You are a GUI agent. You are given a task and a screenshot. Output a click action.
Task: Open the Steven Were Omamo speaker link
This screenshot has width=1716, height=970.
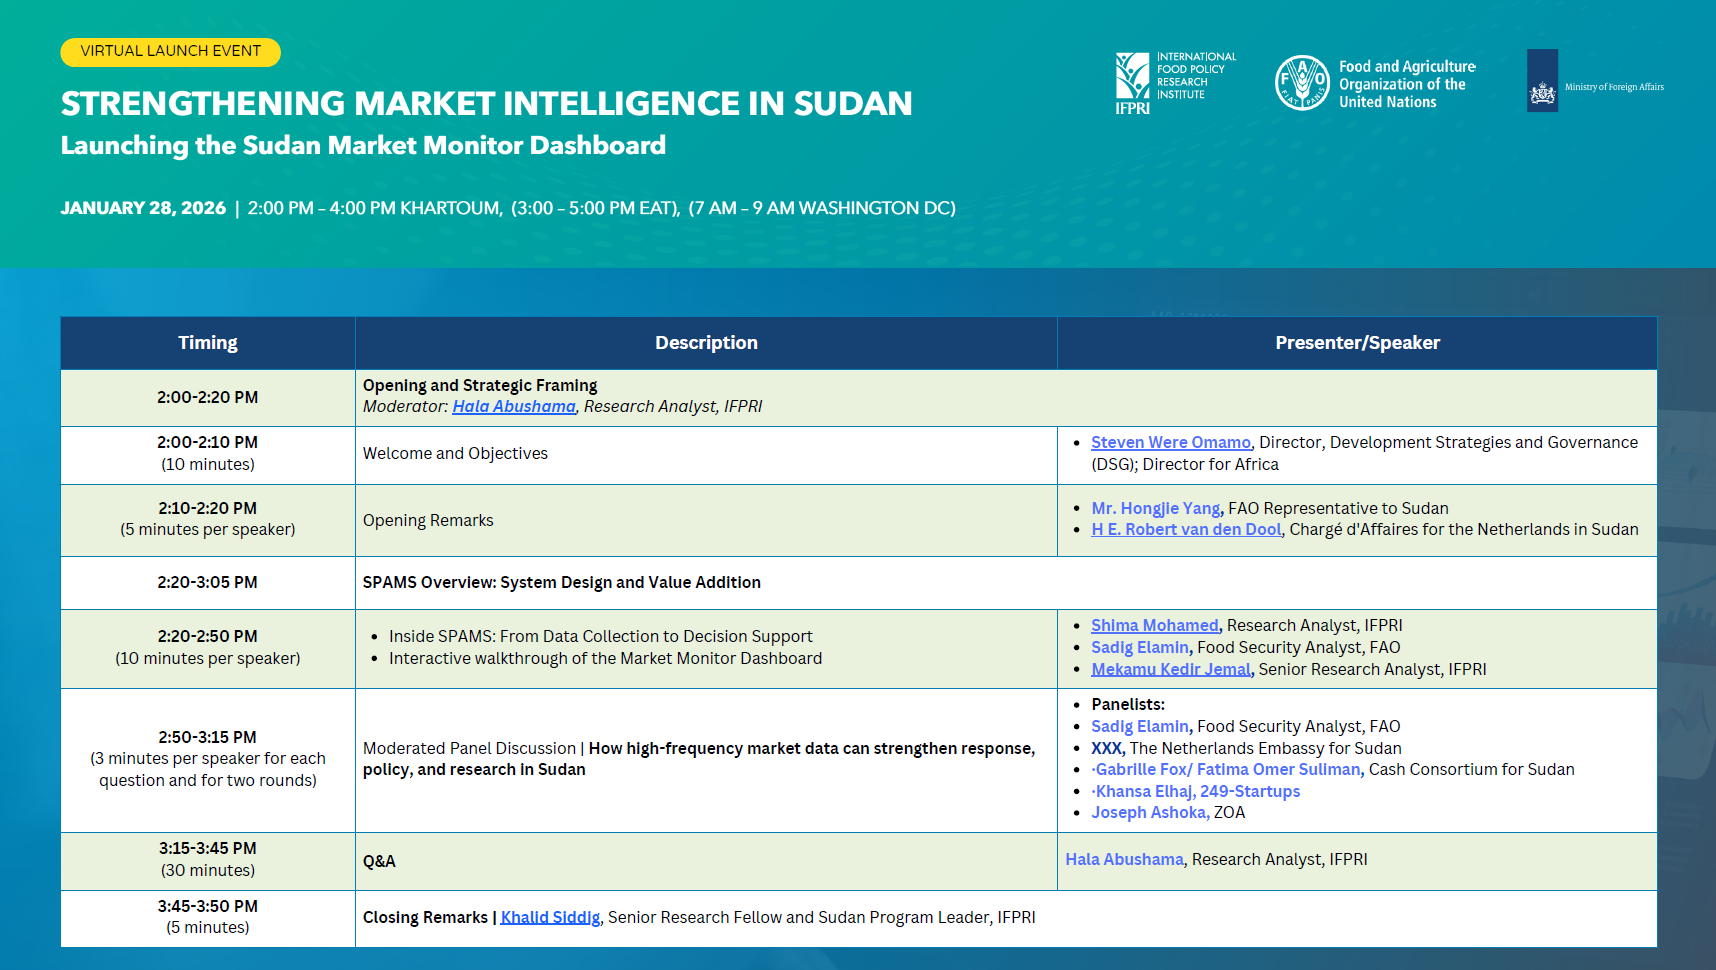pyautogui.click(x=1170, y=442)
